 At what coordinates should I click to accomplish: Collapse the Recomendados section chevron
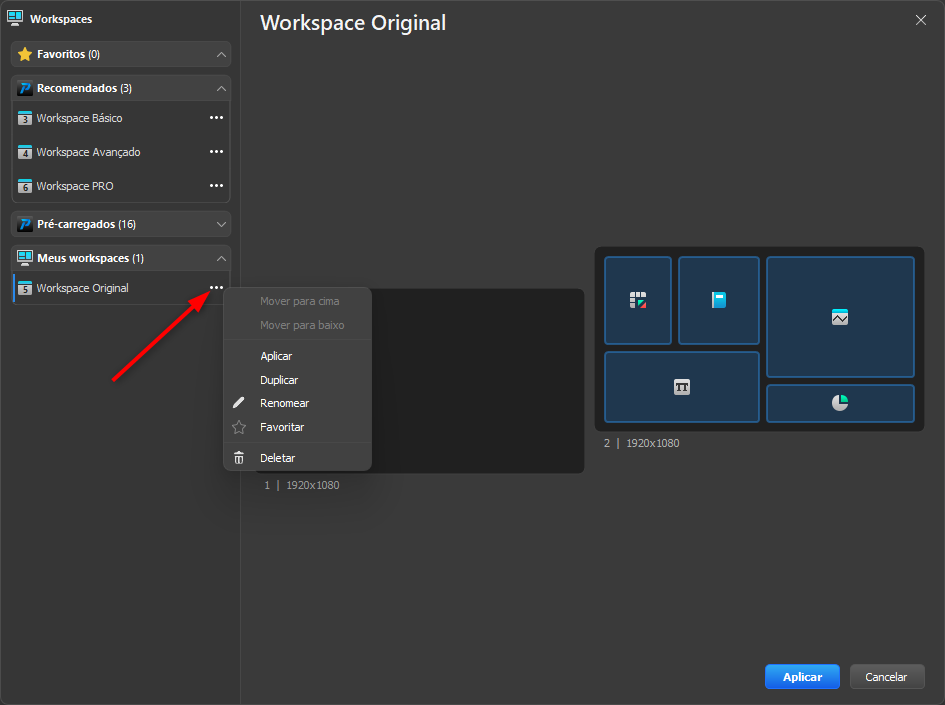pos(221,89)
